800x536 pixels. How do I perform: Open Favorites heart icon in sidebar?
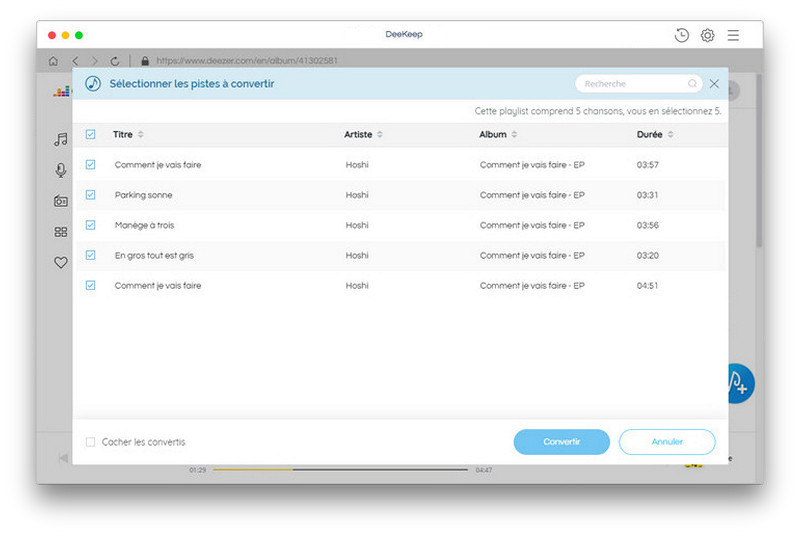point(61,262)
